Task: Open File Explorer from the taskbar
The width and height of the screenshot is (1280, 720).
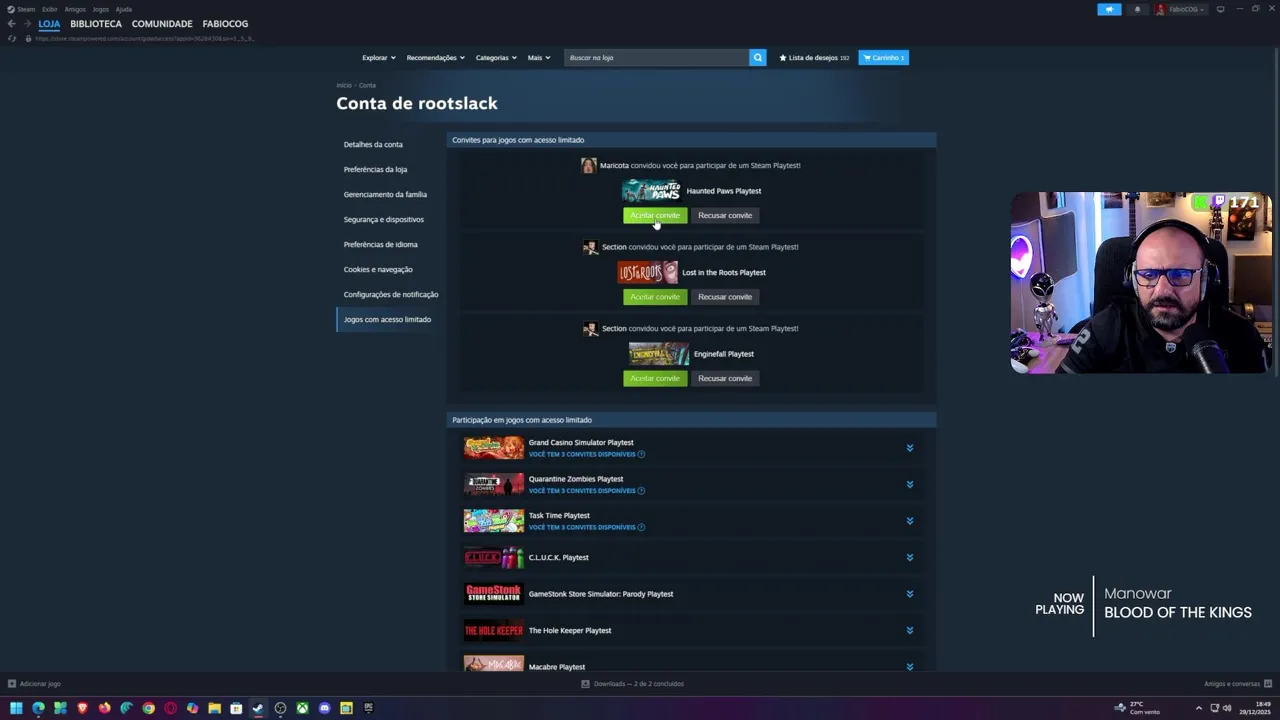Action: [x=214, y=708]
